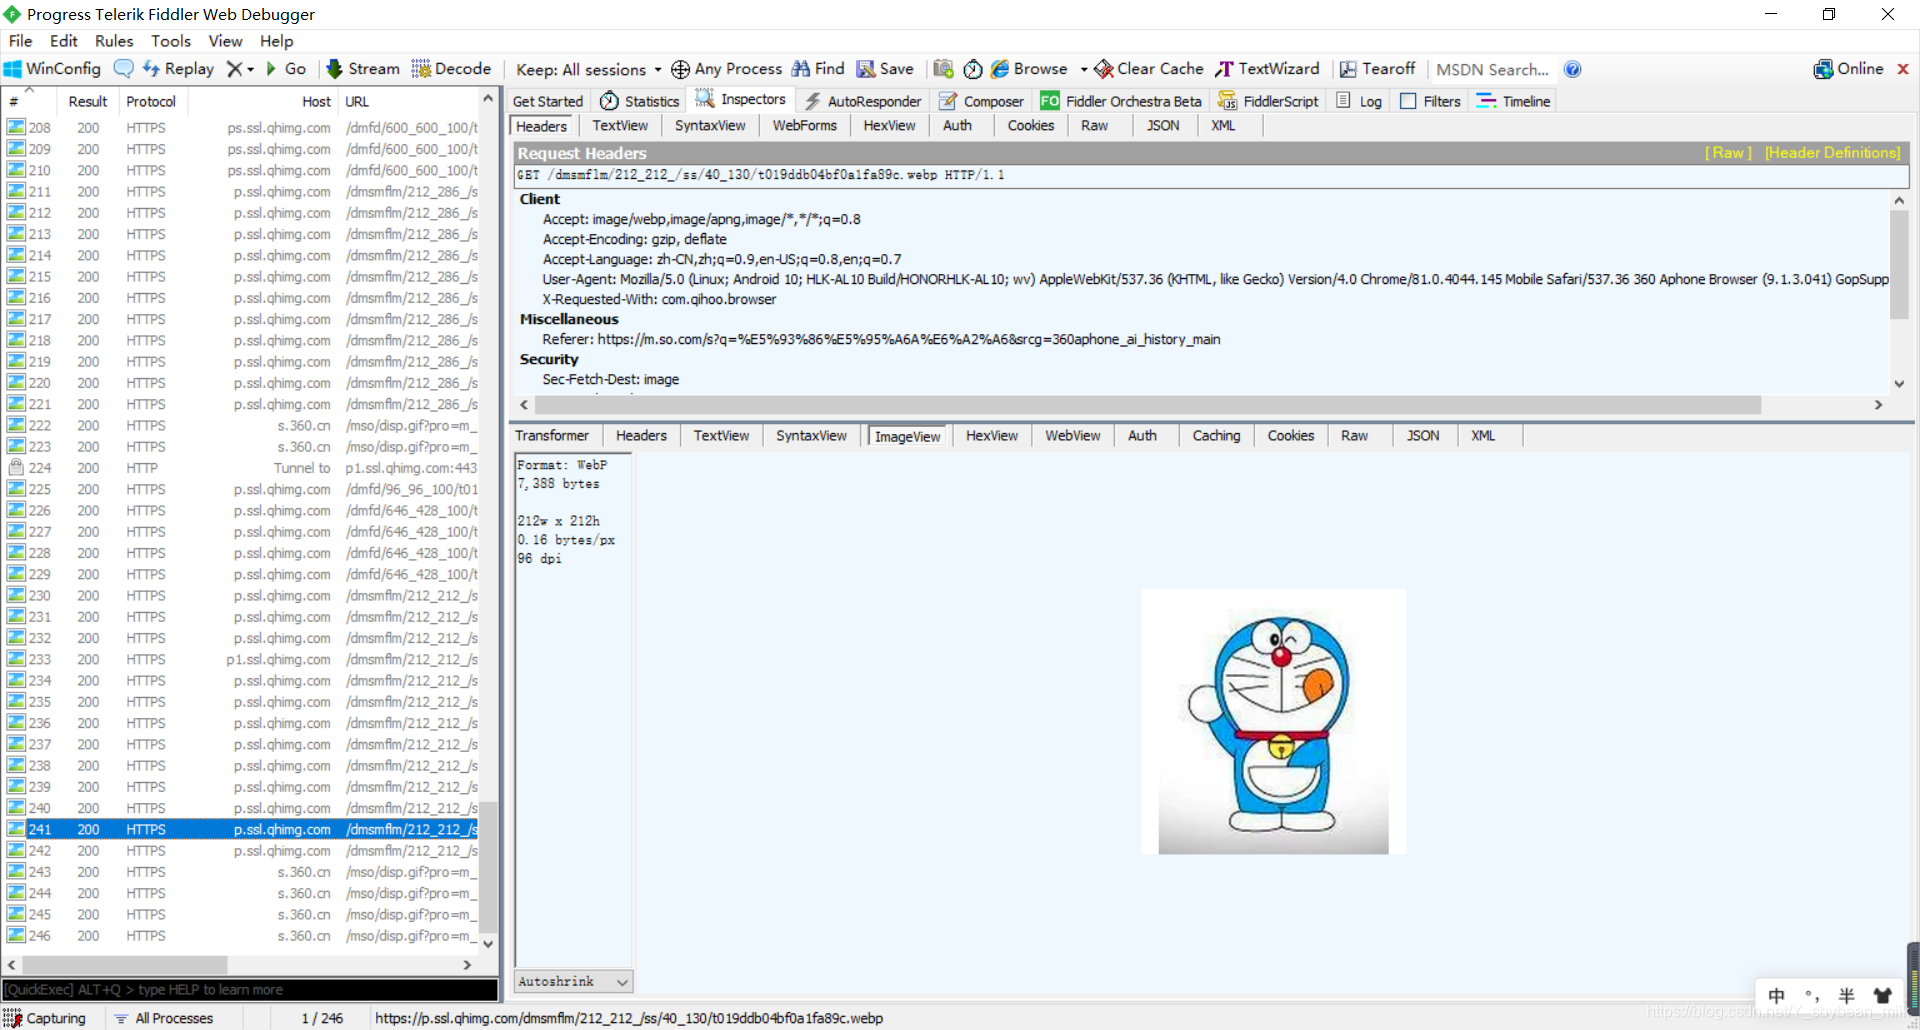Change the All Processes filter

164,1018
